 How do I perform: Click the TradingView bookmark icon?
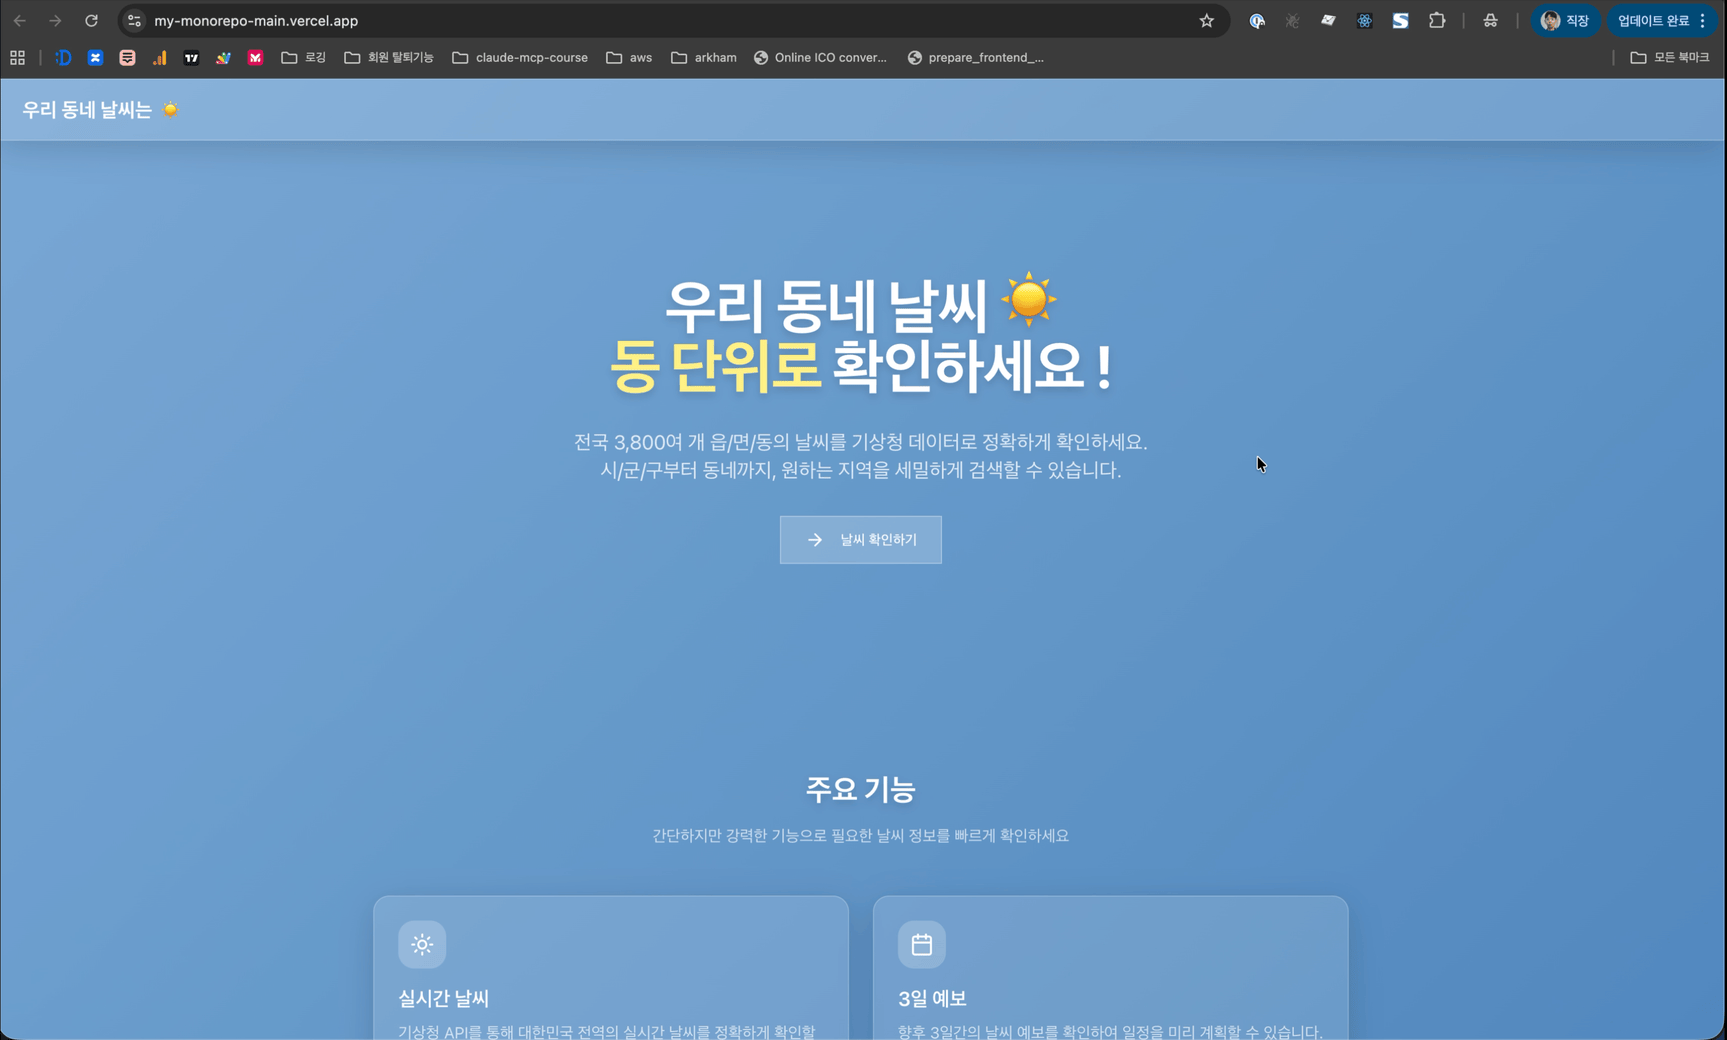(x=191, y=57)
